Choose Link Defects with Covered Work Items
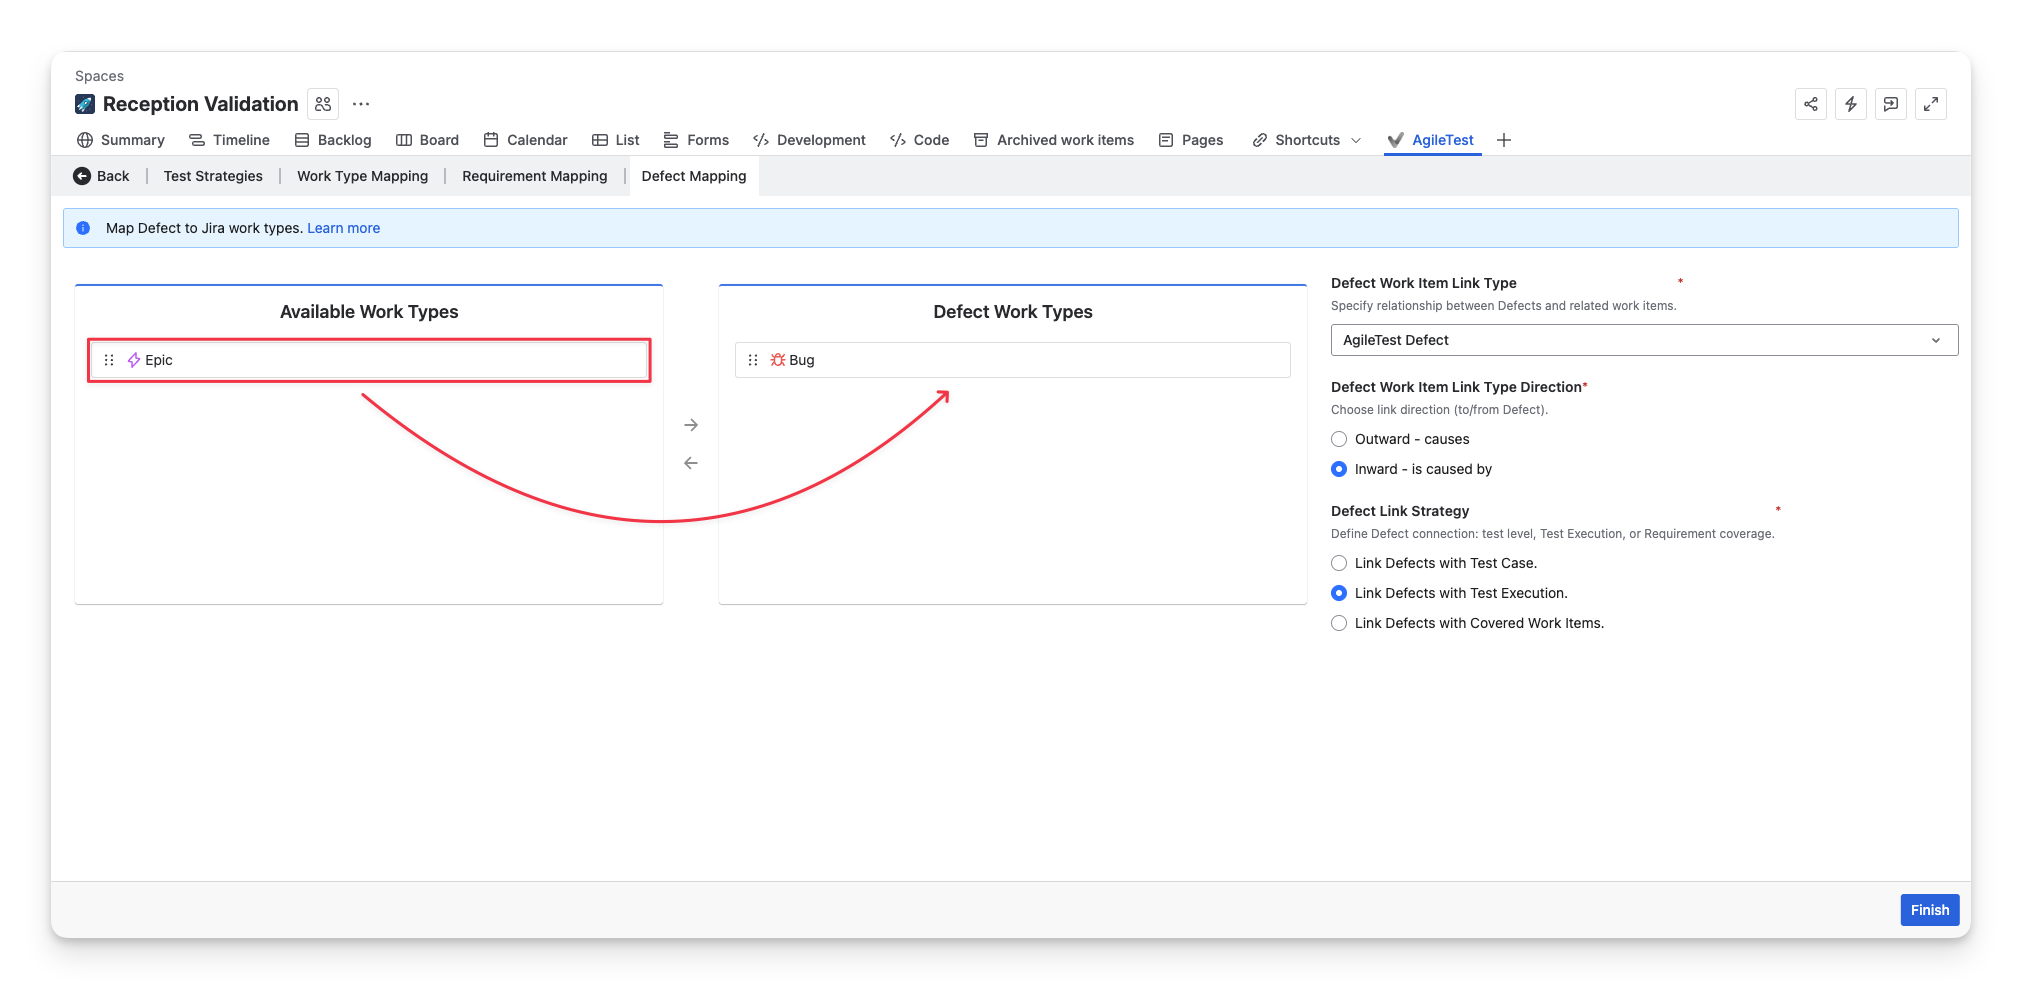This screenshot has height=989, width=2022. [1339, 623]
